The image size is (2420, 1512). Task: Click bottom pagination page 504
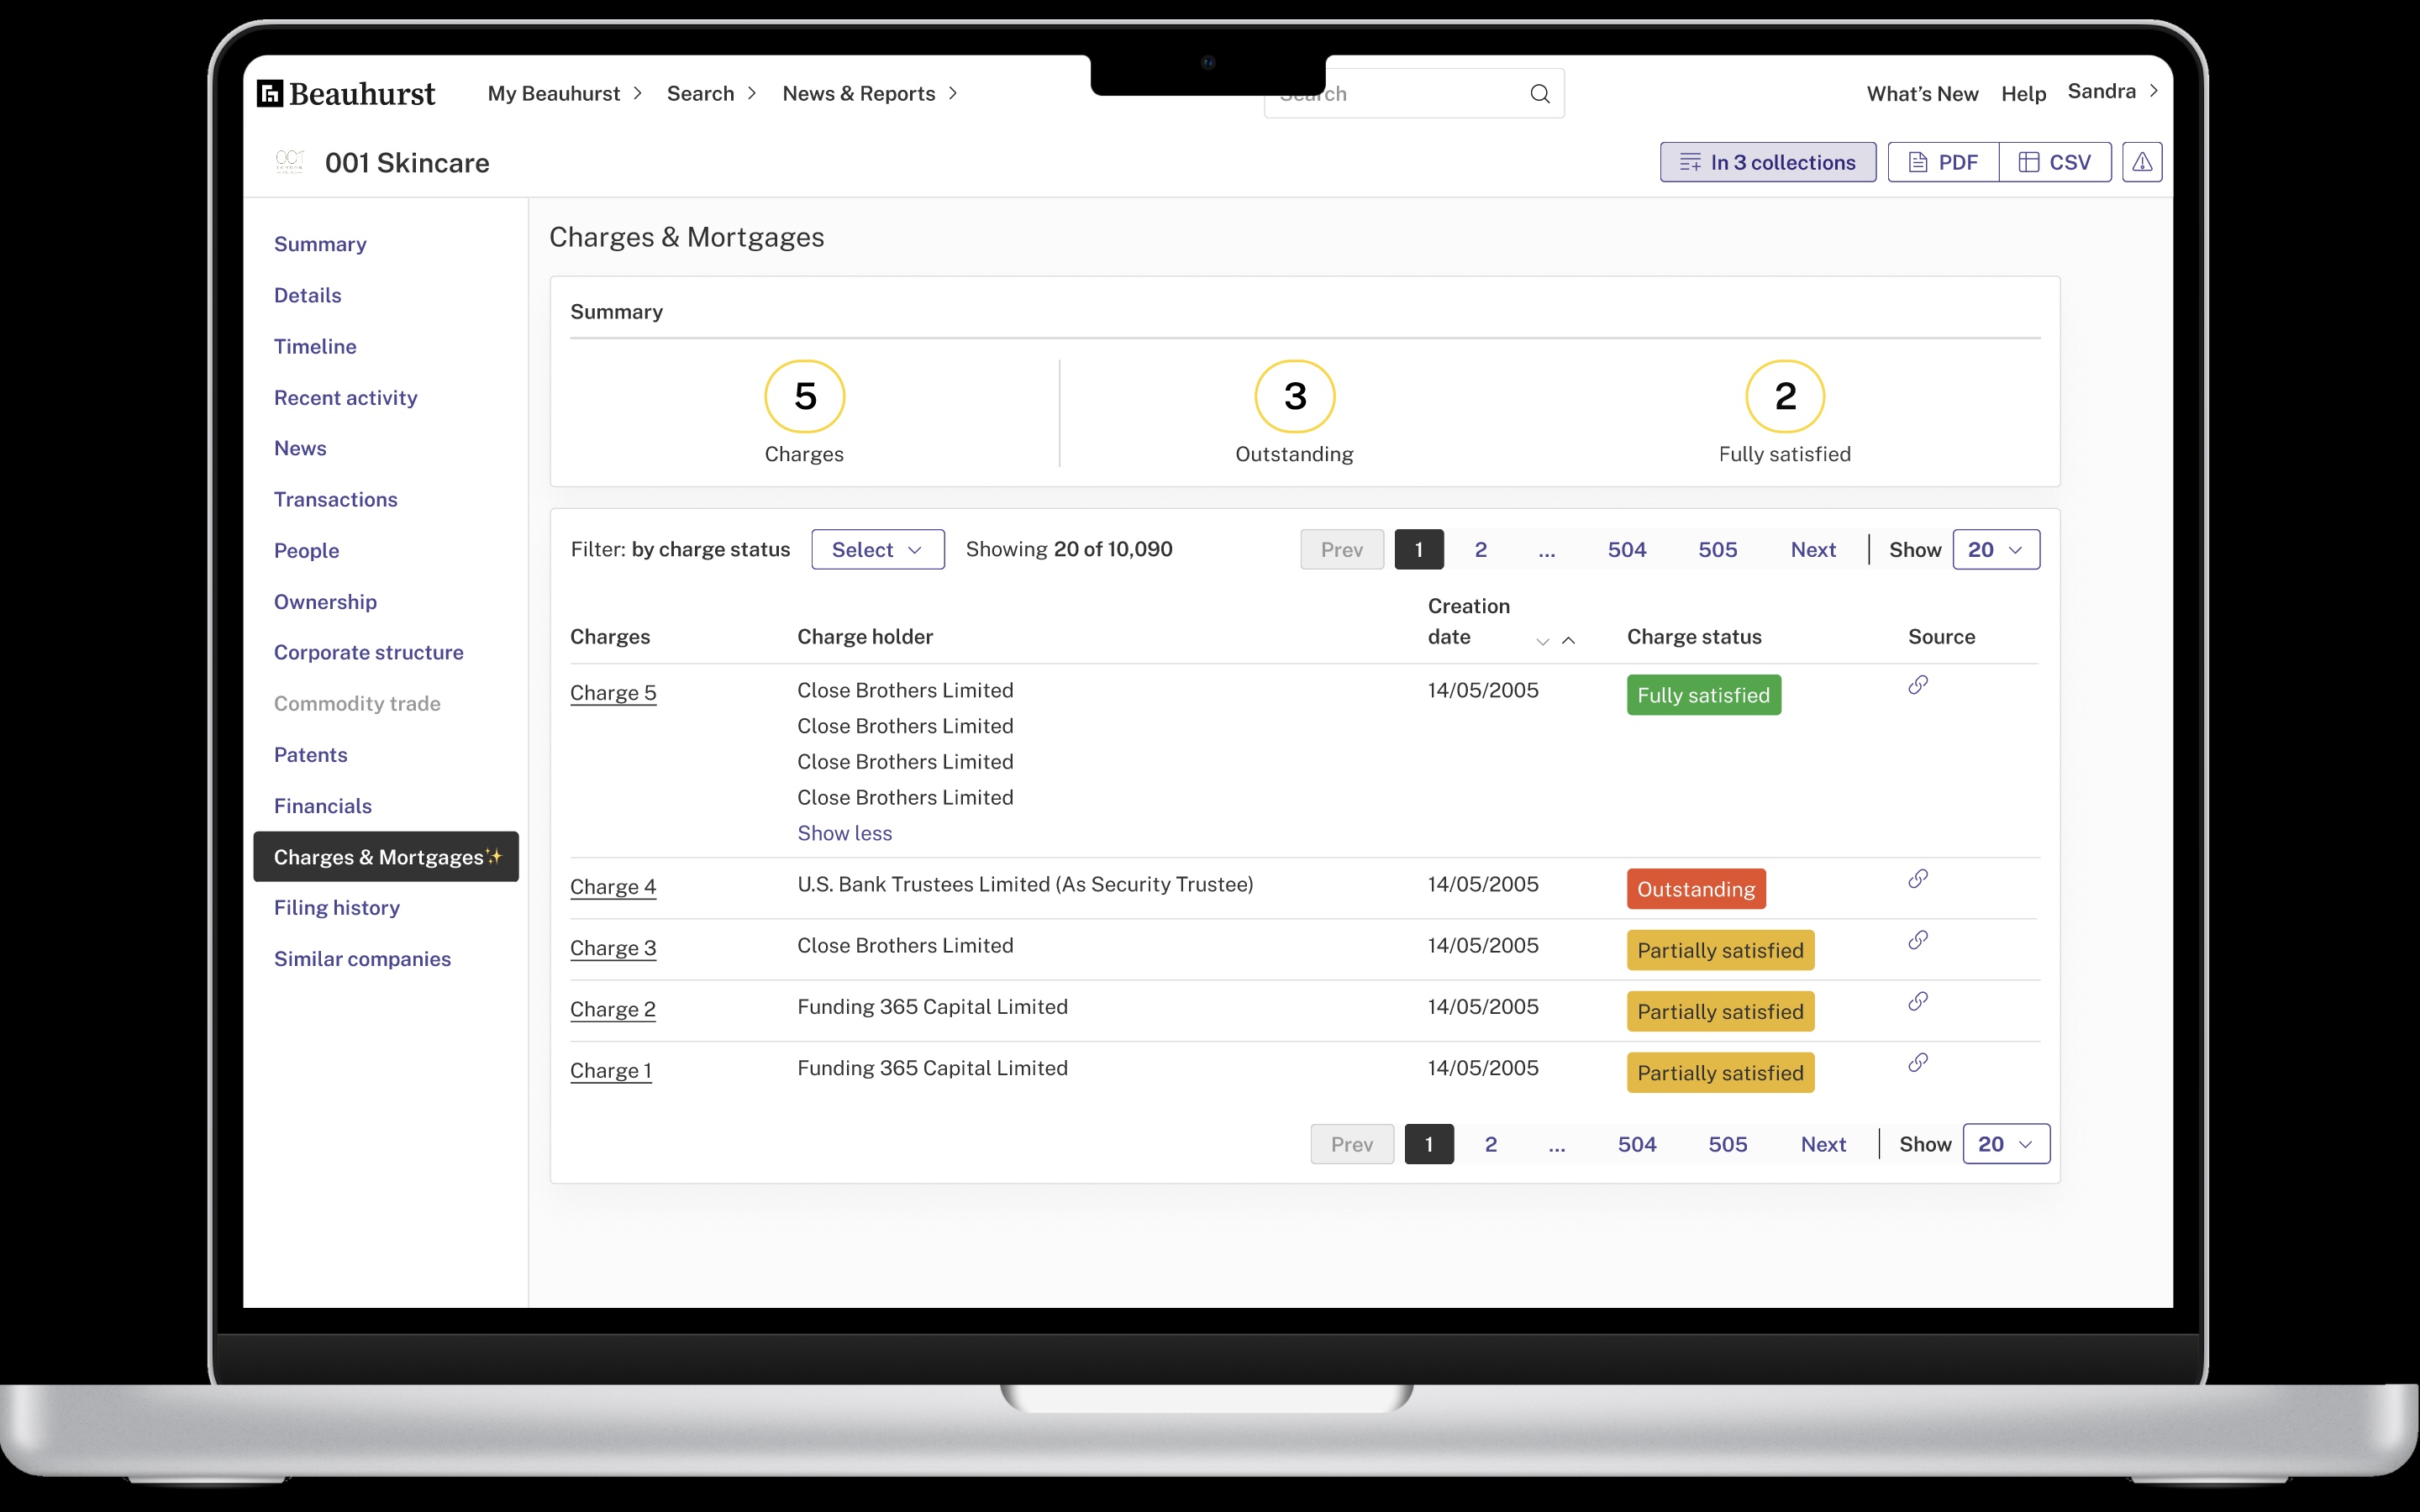[1637, 1144]
